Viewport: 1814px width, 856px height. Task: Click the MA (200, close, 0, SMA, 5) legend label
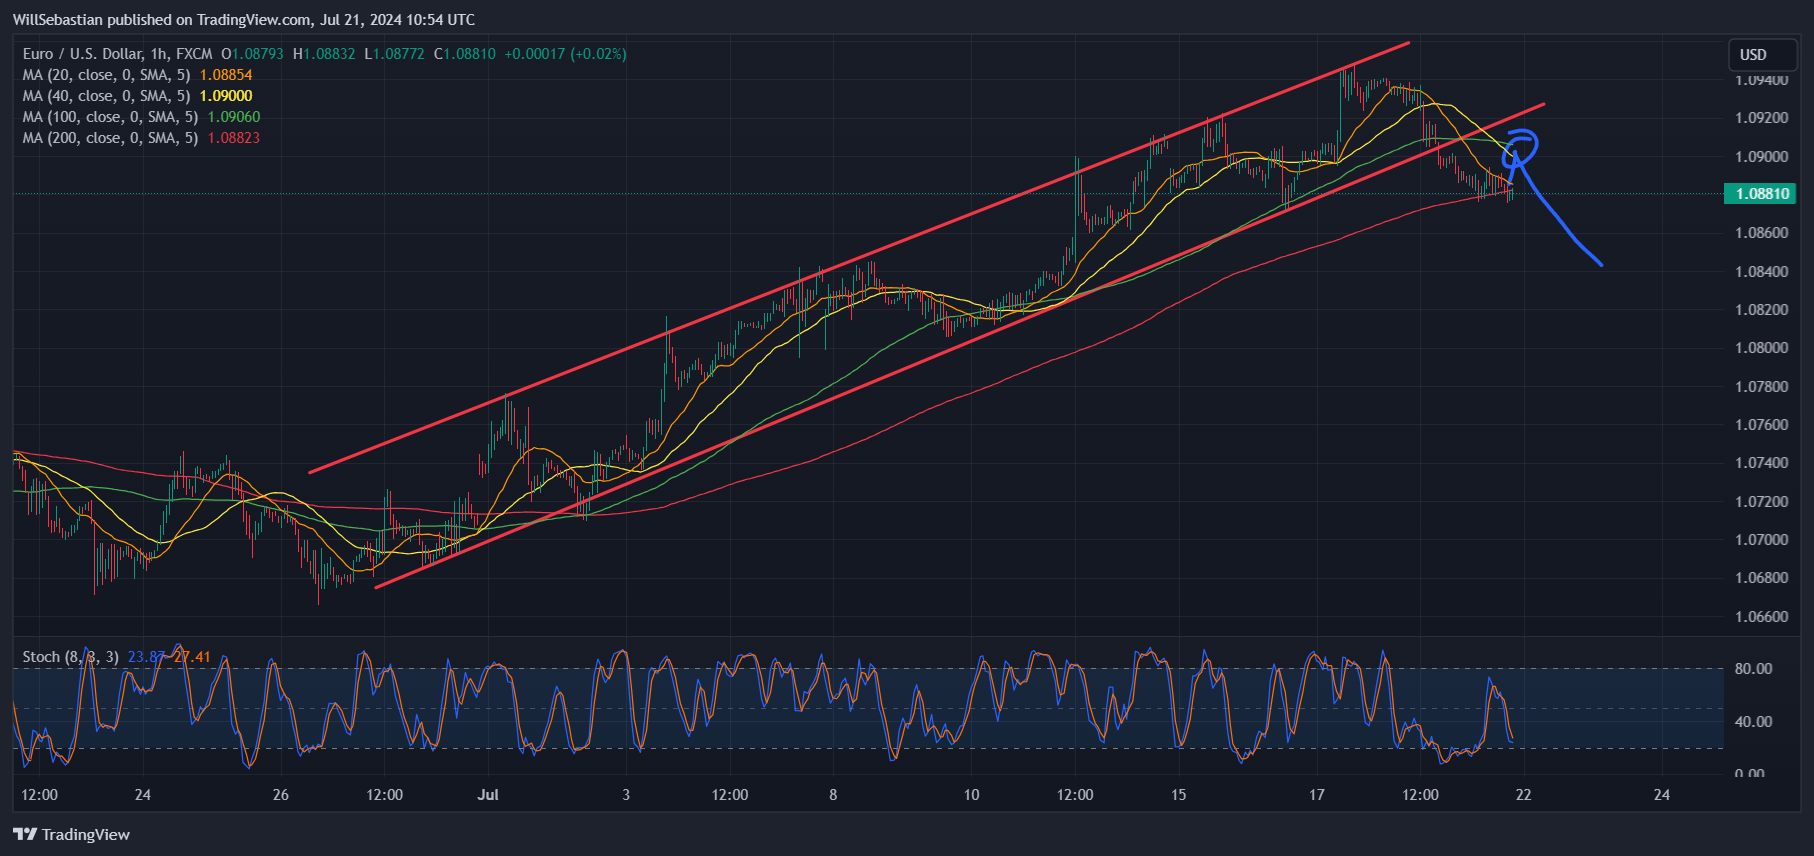(x=110, y=138)
